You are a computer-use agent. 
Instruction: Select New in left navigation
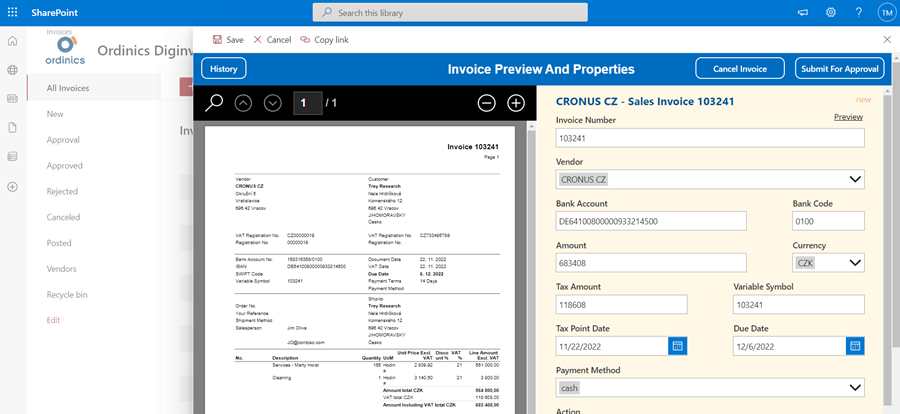pyautogui.click(x=55, y=114)
